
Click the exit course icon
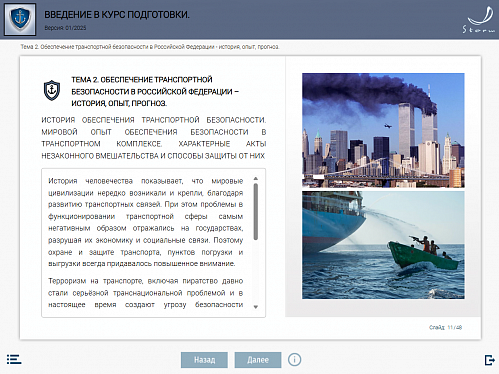(x=489, y=360)
